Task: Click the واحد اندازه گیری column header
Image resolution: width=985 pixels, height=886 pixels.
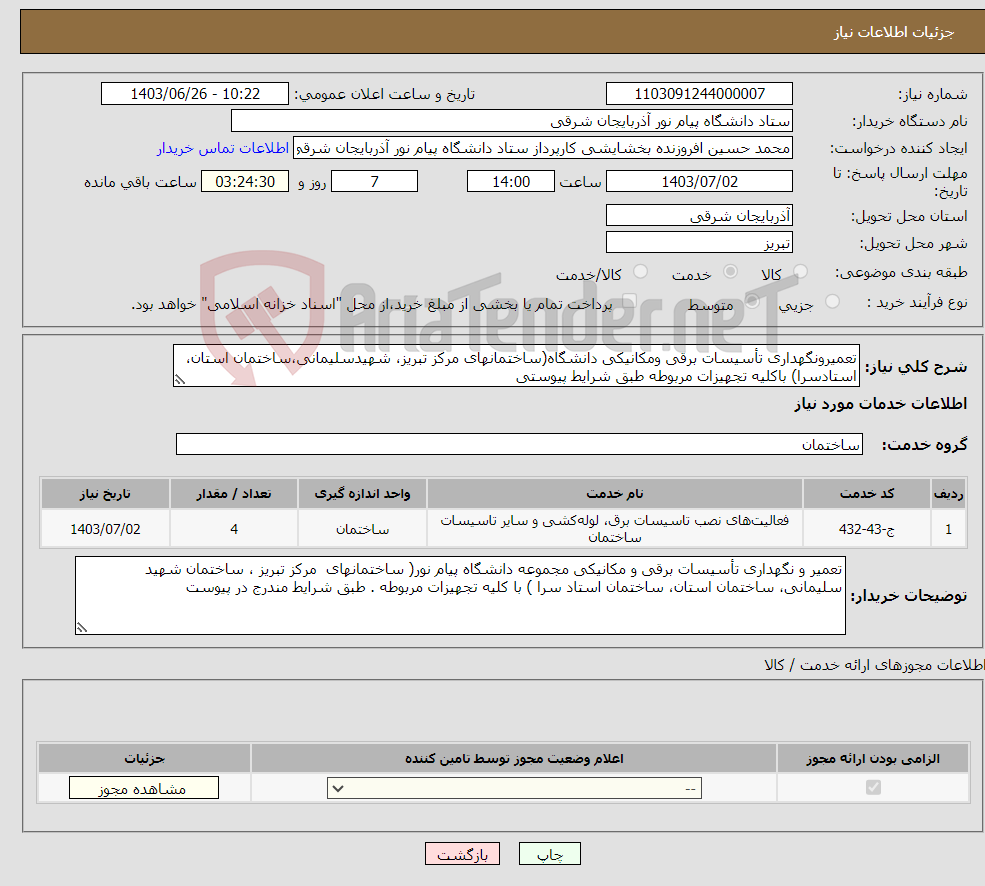Action: click(362, 494)
